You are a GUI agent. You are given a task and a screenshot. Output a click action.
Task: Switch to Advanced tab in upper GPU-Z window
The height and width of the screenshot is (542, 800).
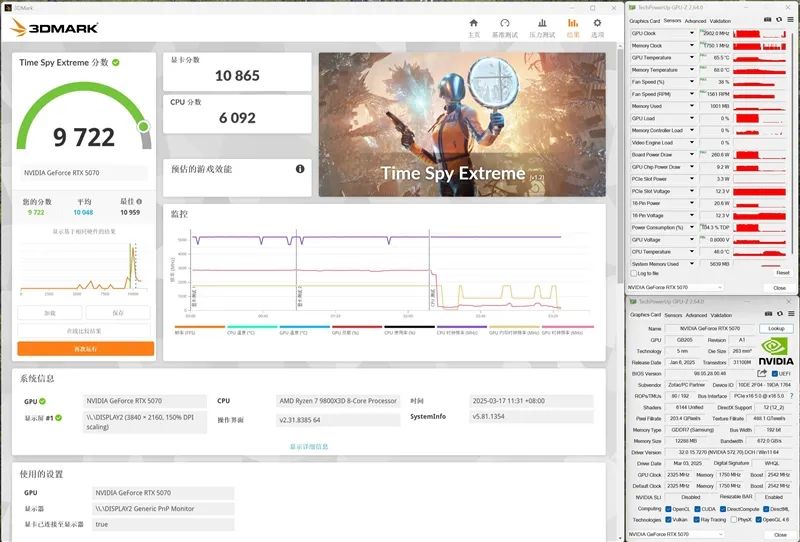click(695, 21)
